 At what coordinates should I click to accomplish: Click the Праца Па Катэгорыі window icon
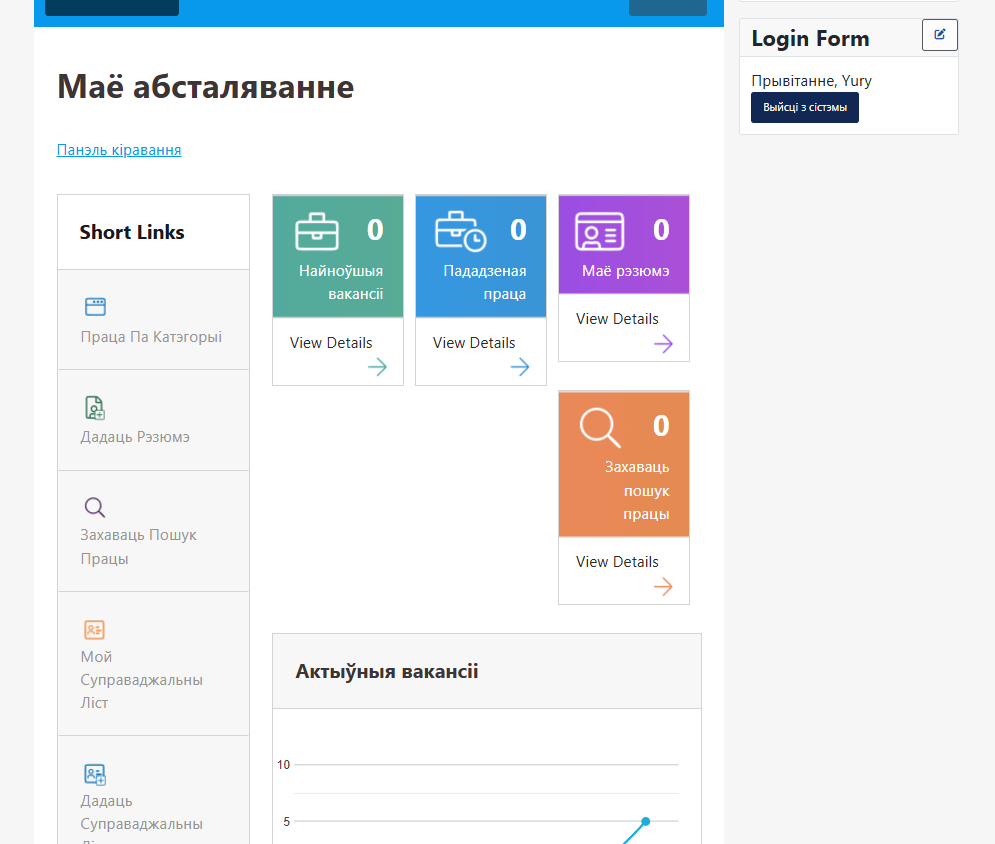[x=95, y=307]
